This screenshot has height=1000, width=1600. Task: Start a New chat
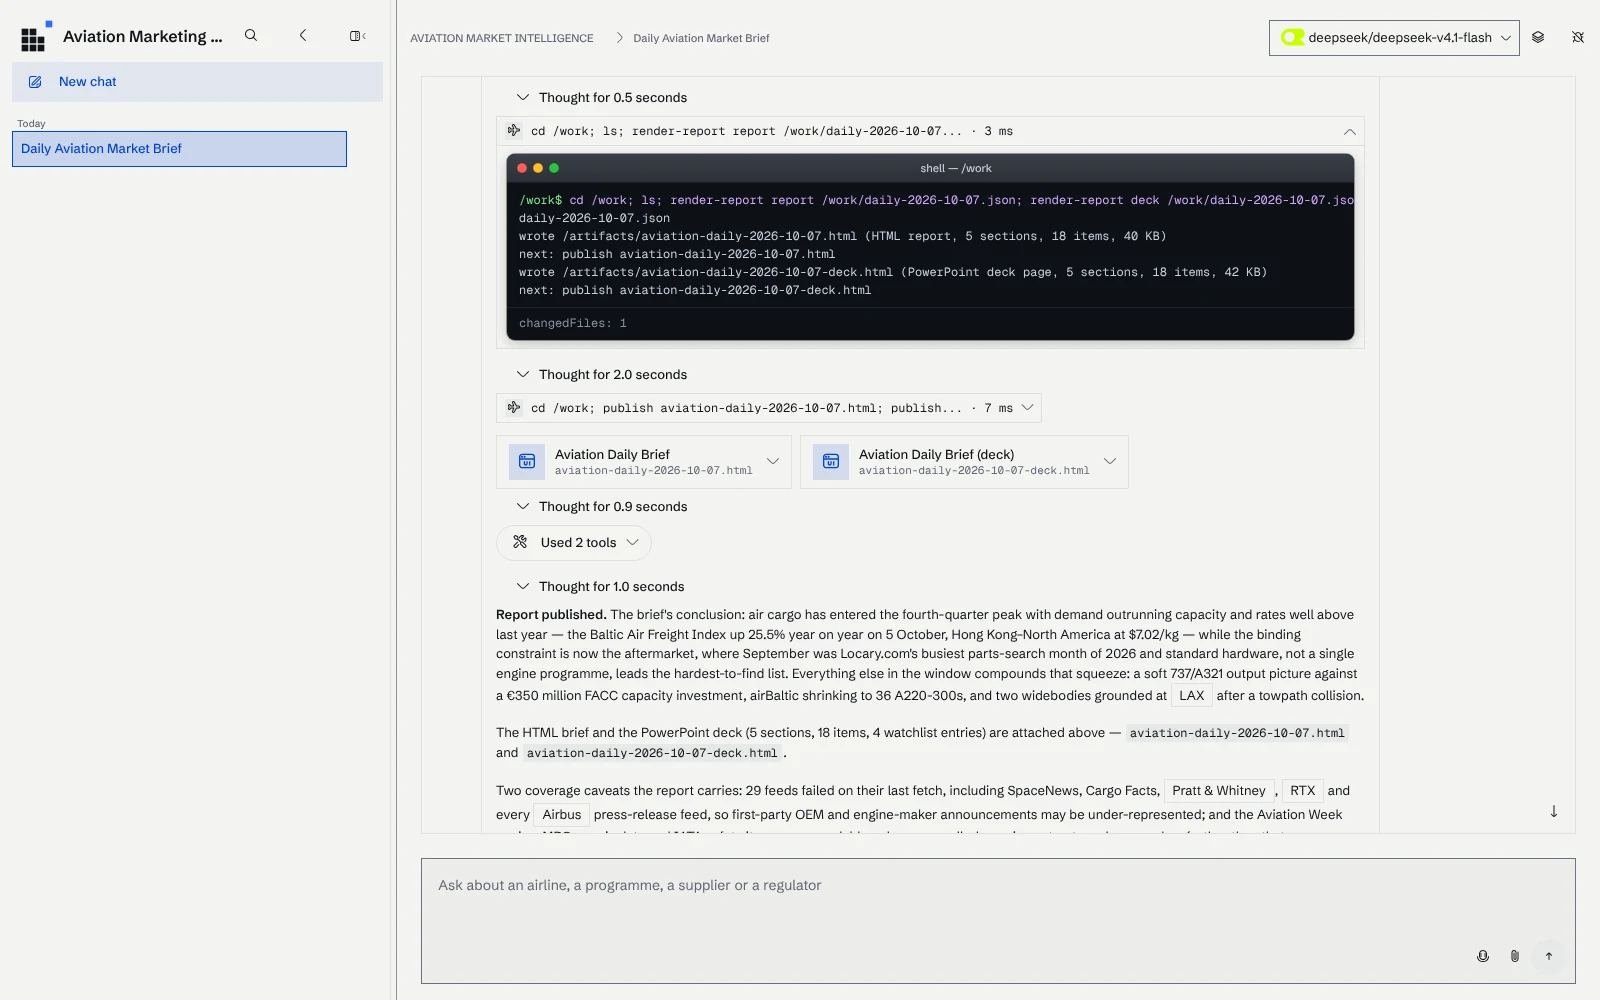[197, 82]
